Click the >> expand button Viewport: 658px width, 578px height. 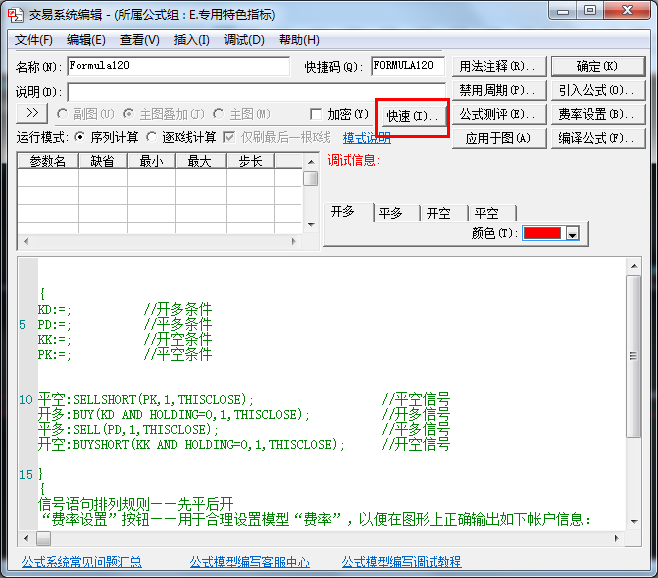pos(32,114)
